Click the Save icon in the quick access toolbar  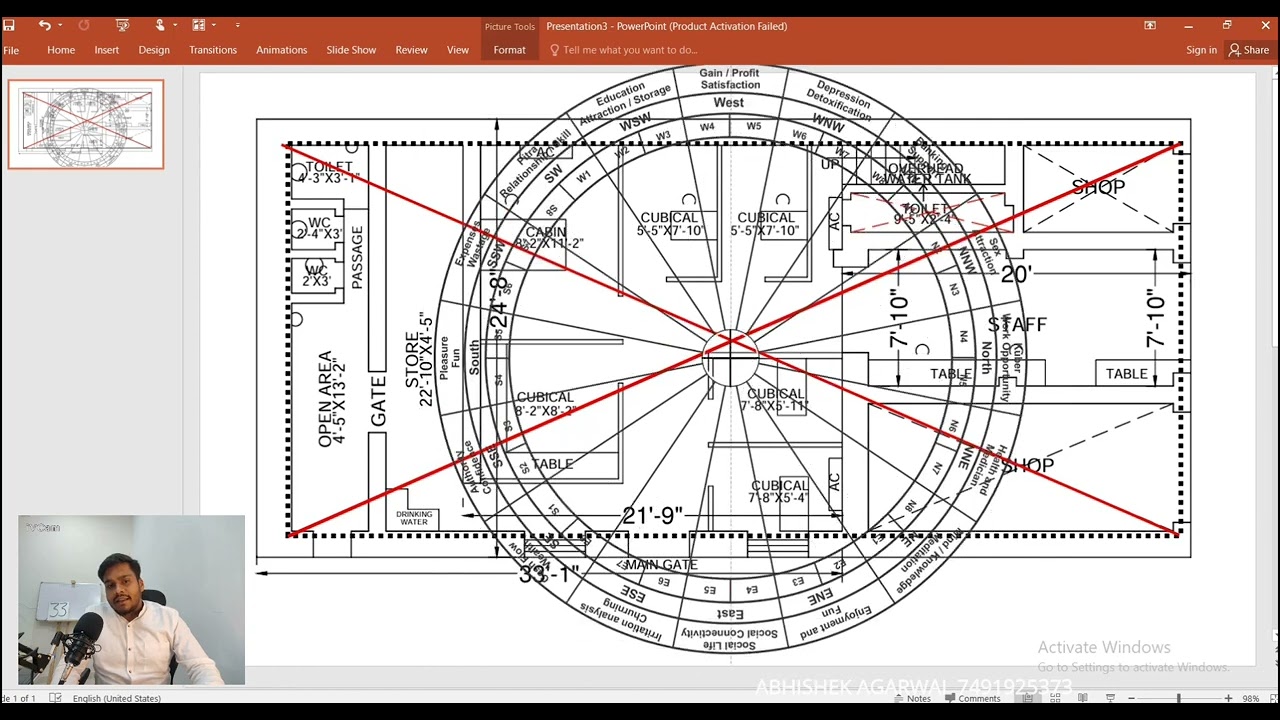click(x=10, y=25)
